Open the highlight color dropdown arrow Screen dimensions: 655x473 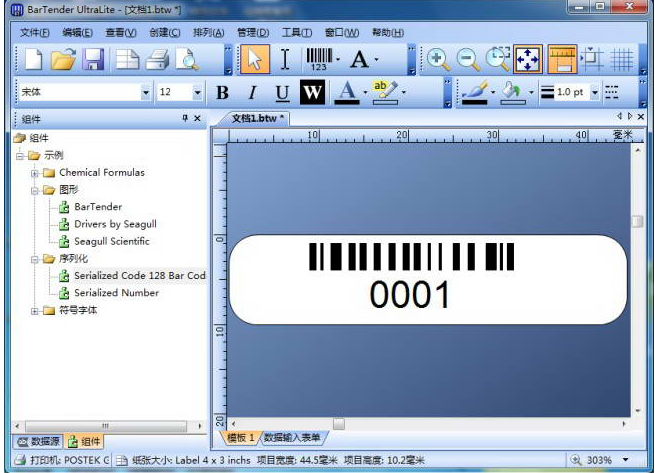[404, 92]
